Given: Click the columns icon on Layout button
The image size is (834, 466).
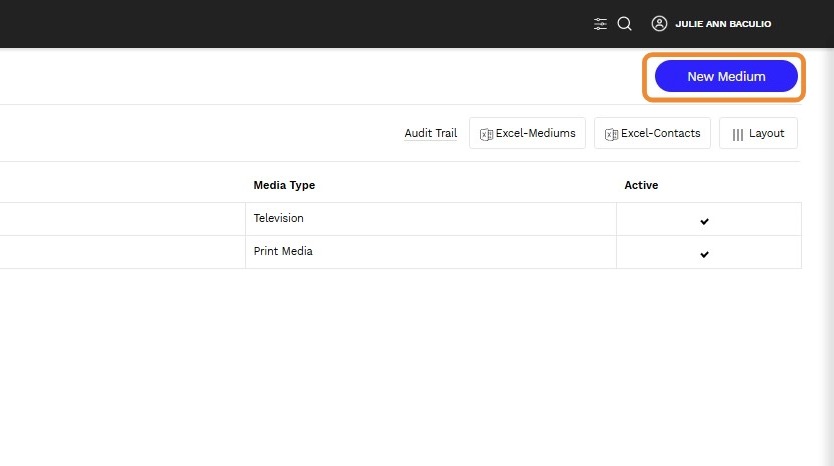Looking at the screenshot, I should [738, 134].
